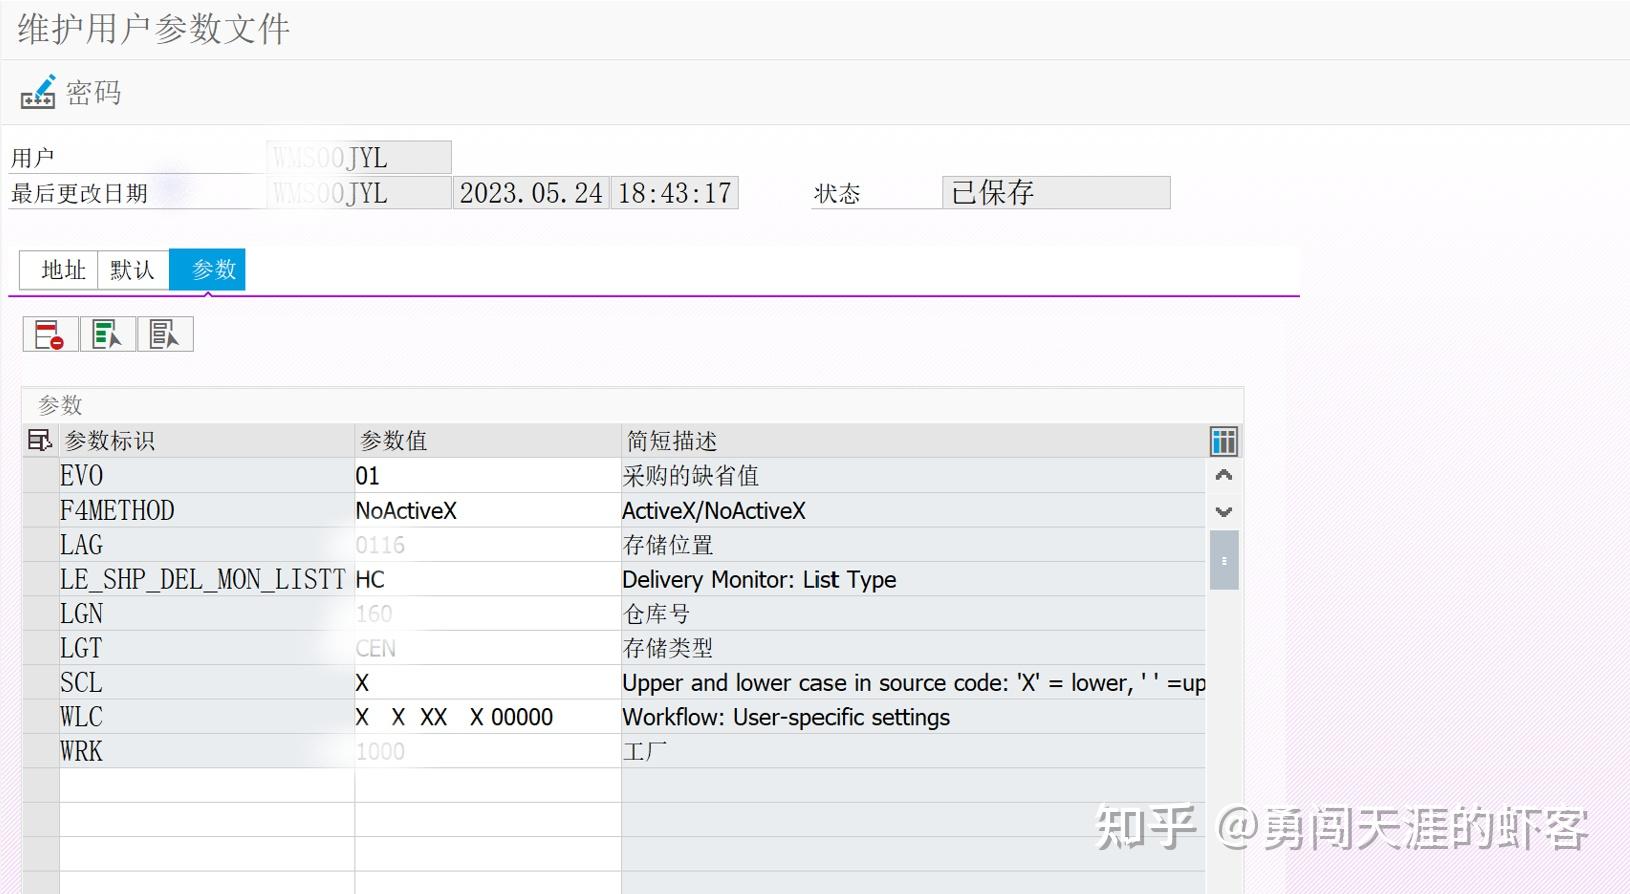Viewport: 1630px width, 894px height.
Task: Click the deselect all rows toolbar icon
Action: tap(164, 334)
